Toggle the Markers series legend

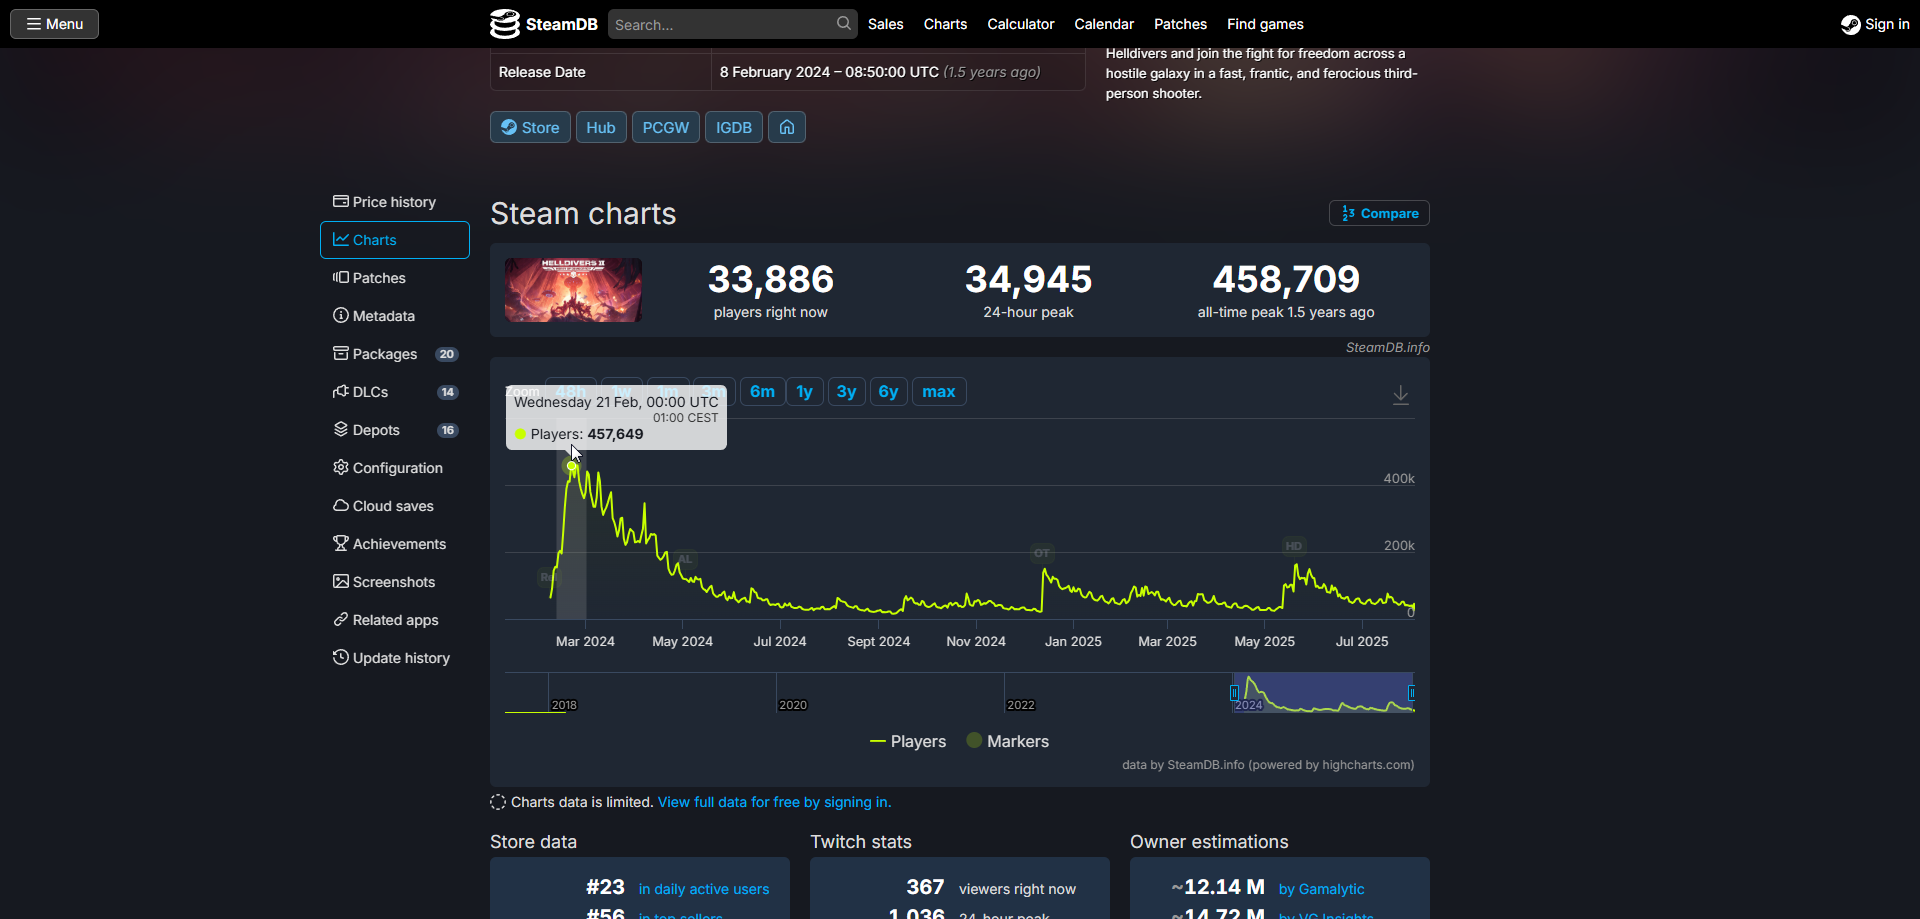pos(1008,741)
